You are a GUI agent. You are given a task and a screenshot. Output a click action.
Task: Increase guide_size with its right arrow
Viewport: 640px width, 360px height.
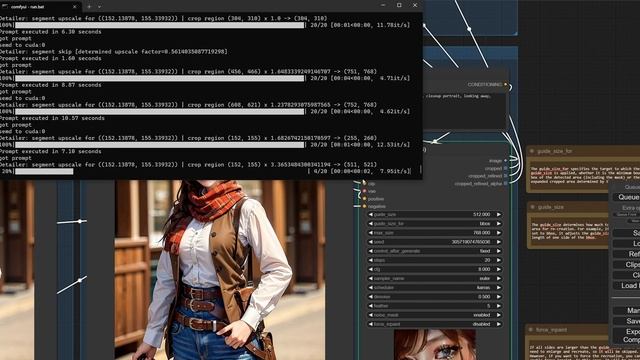pos(499,214)
